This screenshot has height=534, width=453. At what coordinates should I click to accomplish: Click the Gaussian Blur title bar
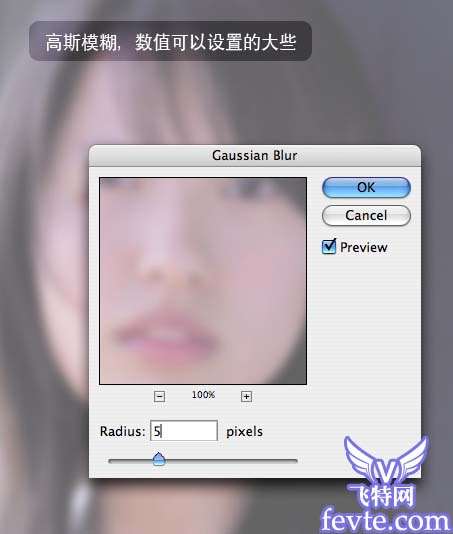tap(255, 156)
